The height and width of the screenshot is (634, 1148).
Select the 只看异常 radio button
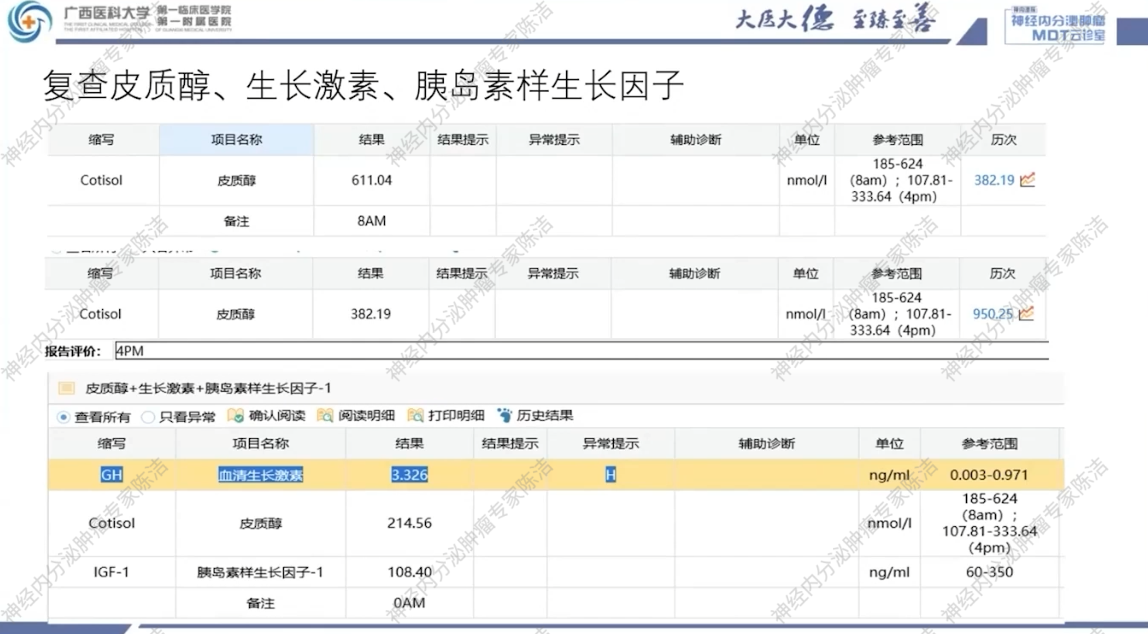(148, 417)
